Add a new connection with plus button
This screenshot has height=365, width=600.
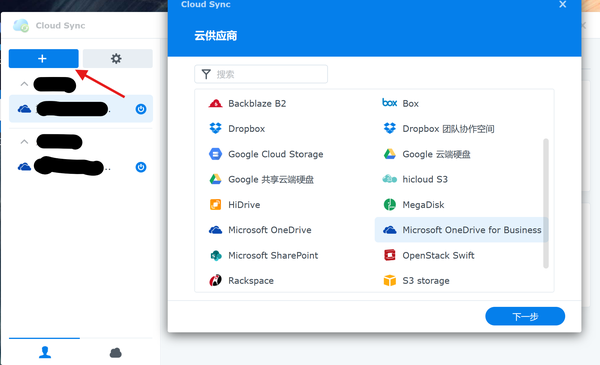coord(44,59)
